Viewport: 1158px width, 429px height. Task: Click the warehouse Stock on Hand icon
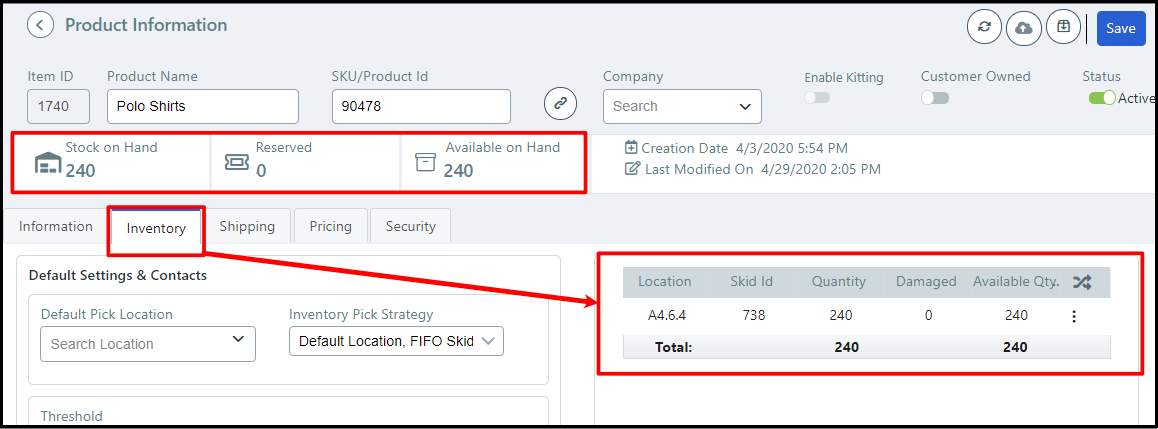[x=48, y=162]
